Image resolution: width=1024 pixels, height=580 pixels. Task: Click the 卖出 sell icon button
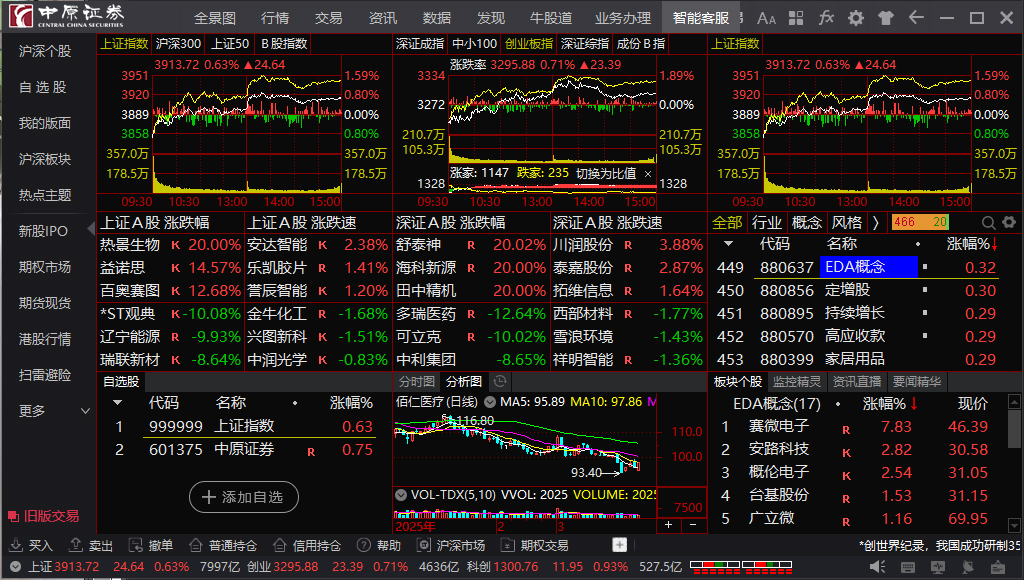click(x=91, y=545)
